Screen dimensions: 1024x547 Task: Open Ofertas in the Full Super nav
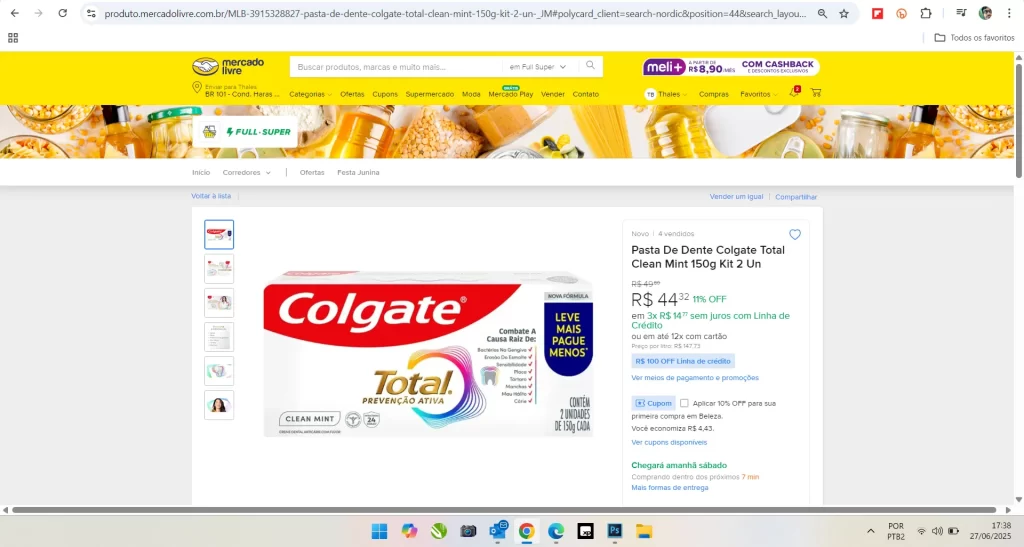[312, 172]
